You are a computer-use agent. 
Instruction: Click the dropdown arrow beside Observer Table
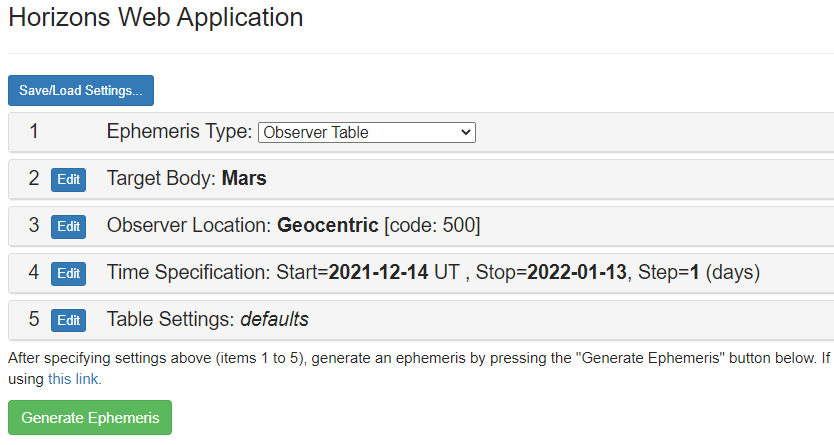pos(465,132)
